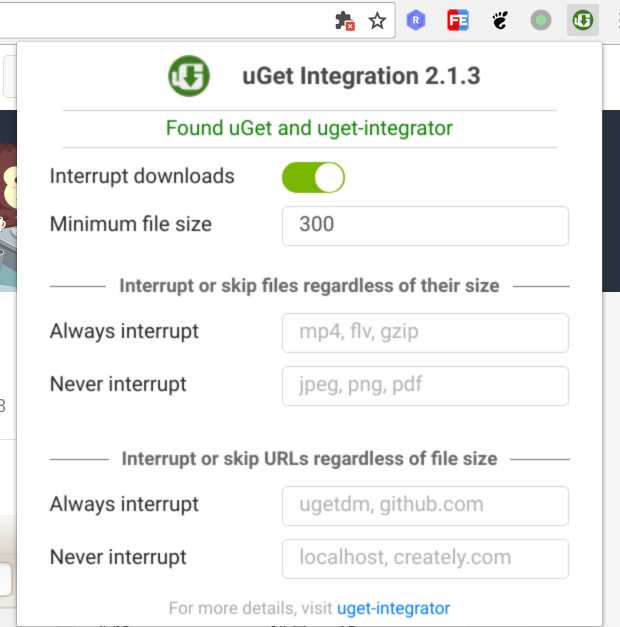Select the Never interrupt URLs field
The width and height of the screenshot is (620, 627).
tap(425, 559)
